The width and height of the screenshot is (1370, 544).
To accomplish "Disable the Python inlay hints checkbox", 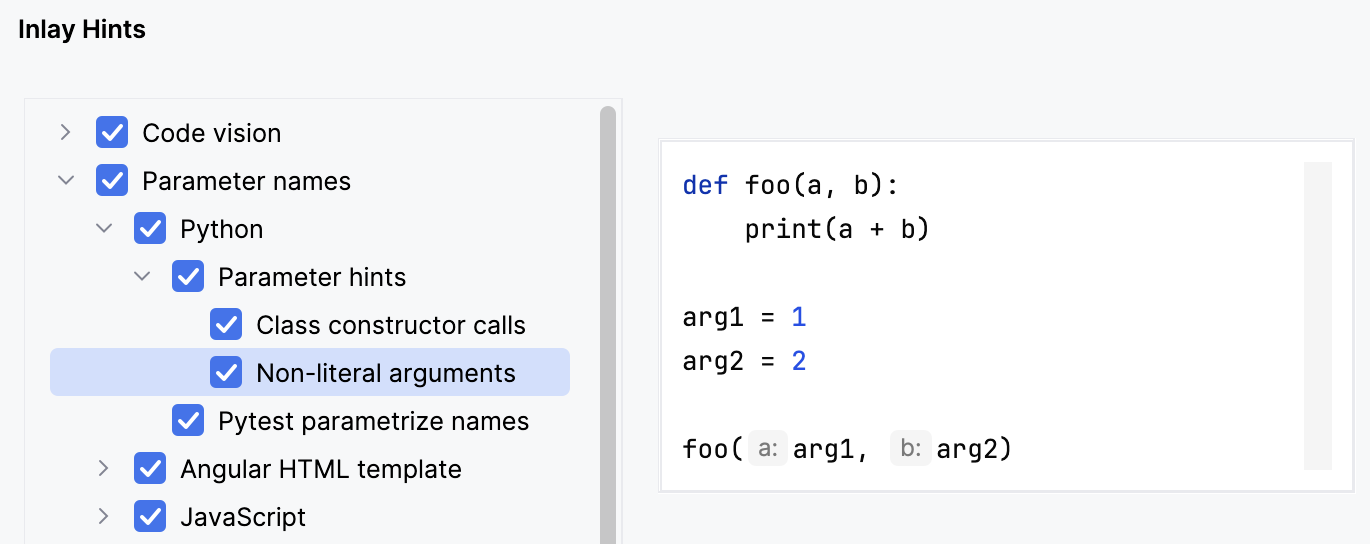I will (x=150, y=229).
